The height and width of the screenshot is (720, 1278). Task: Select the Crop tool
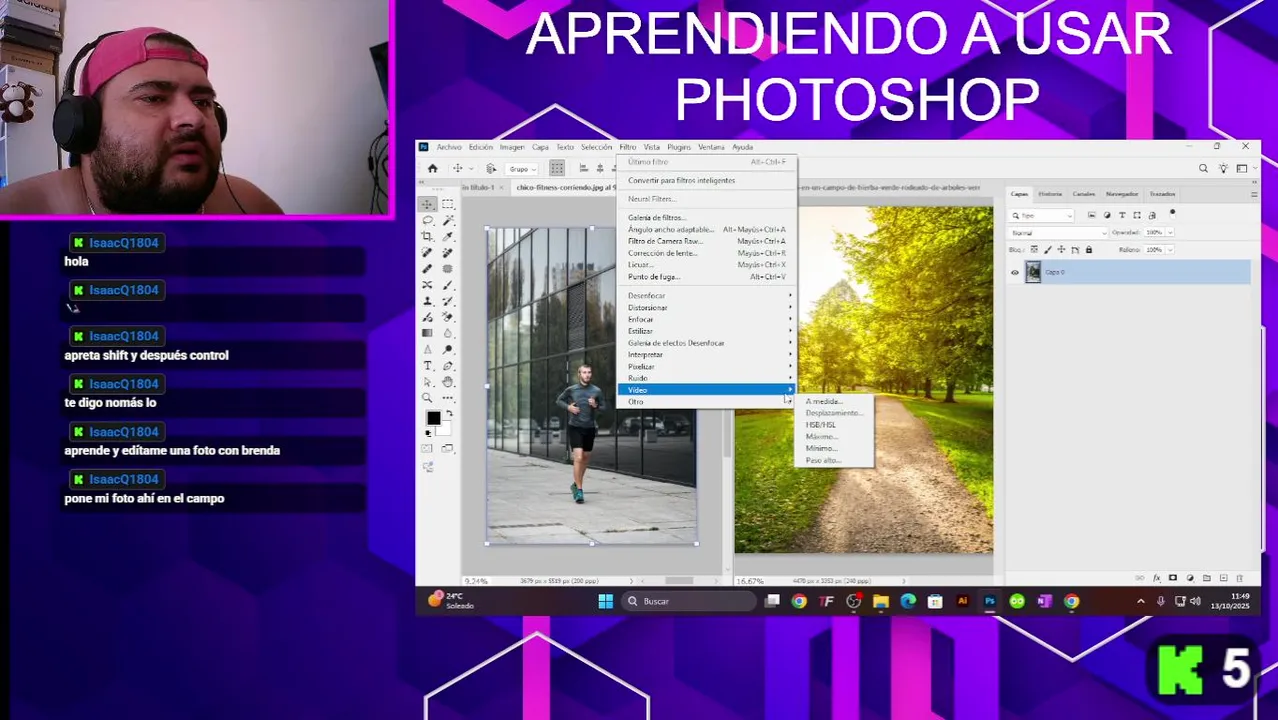[427, 237]
